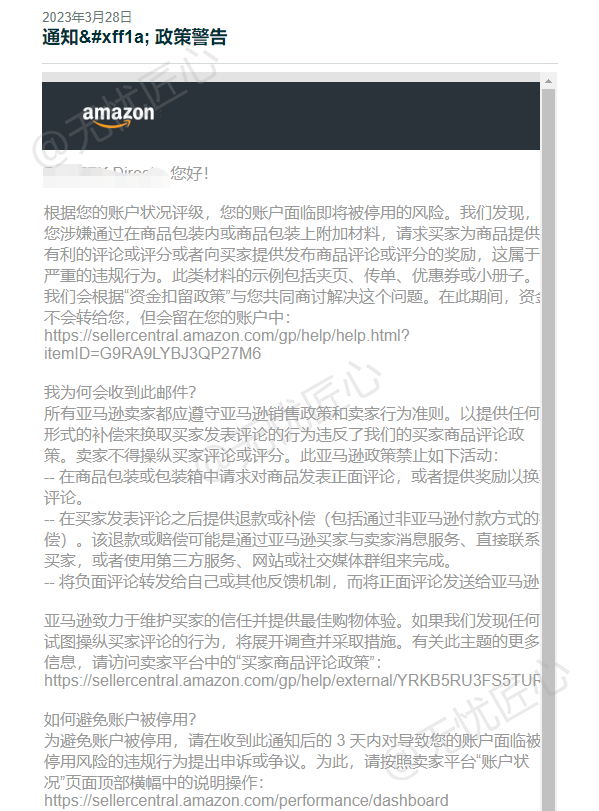Open the sellercentral help.html link

[227, 344]
